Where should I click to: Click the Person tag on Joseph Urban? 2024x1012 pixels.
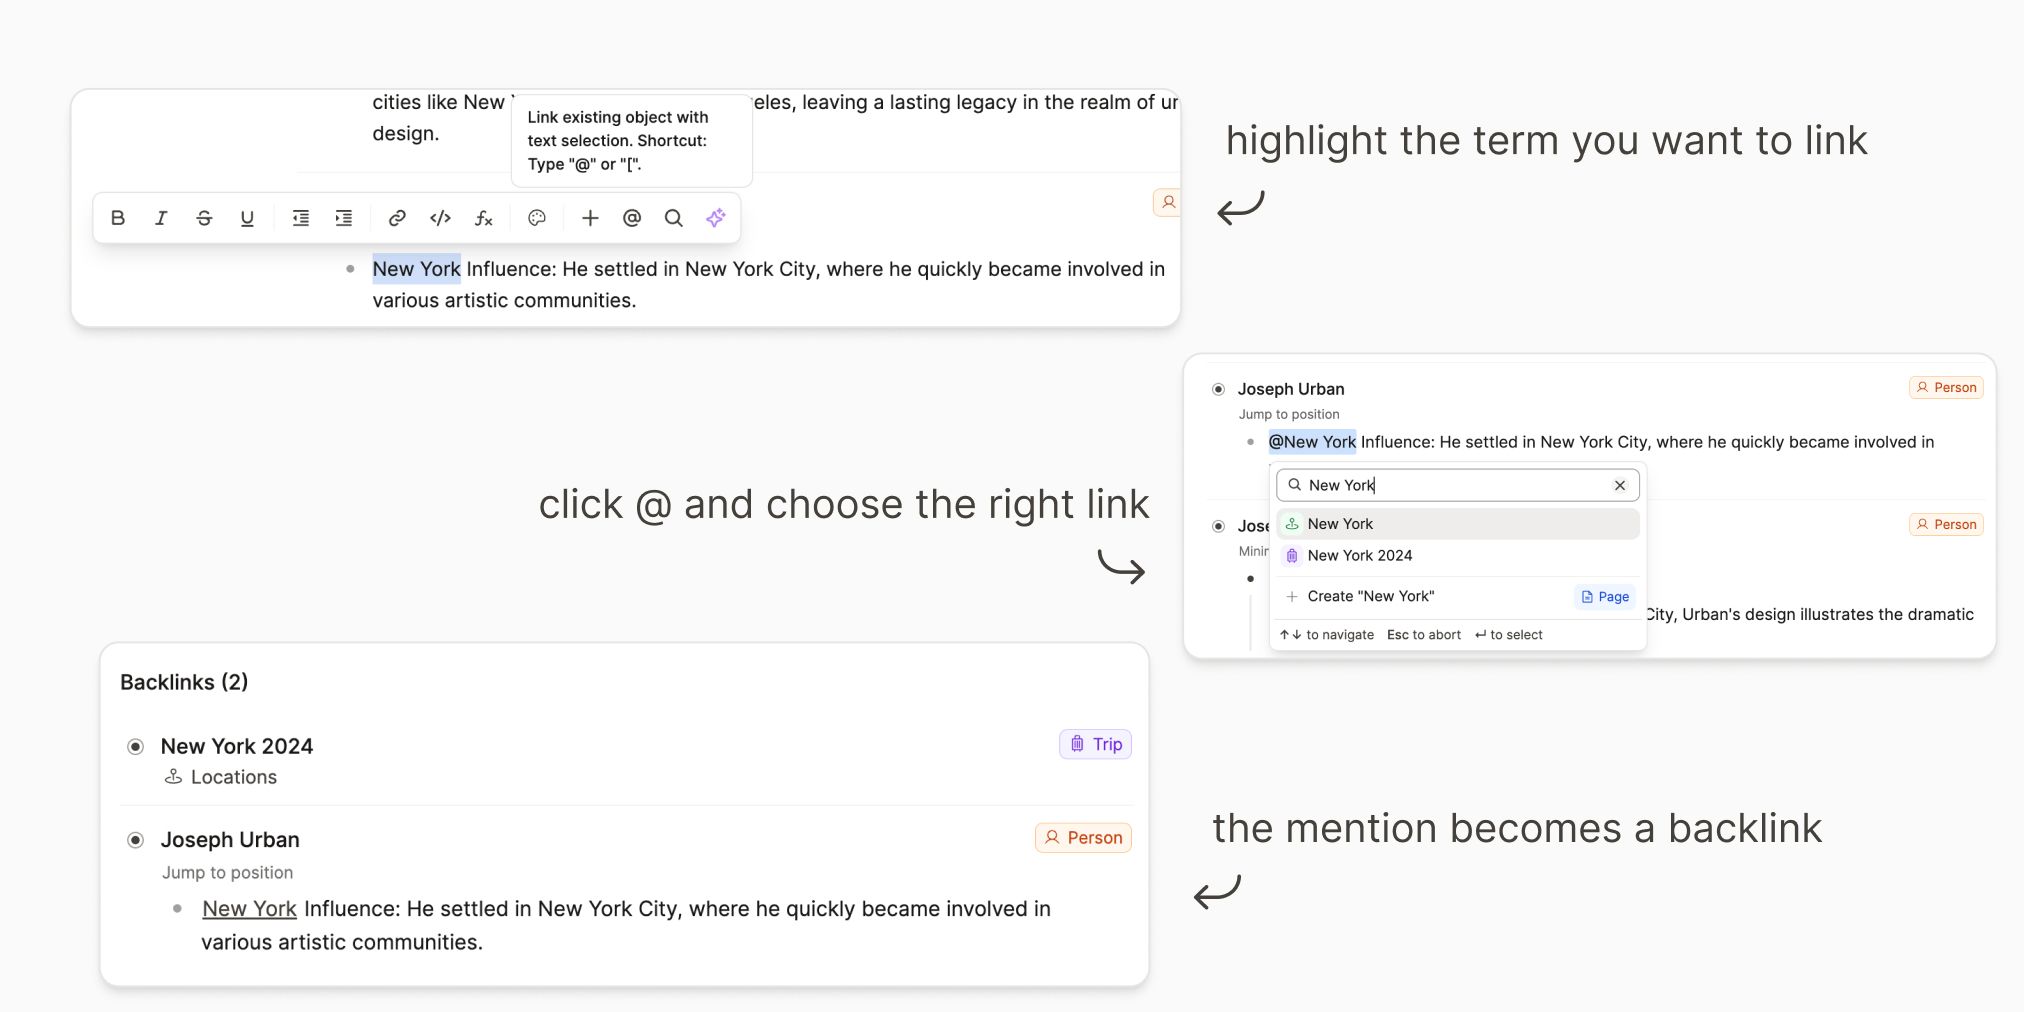point(1083,837)
